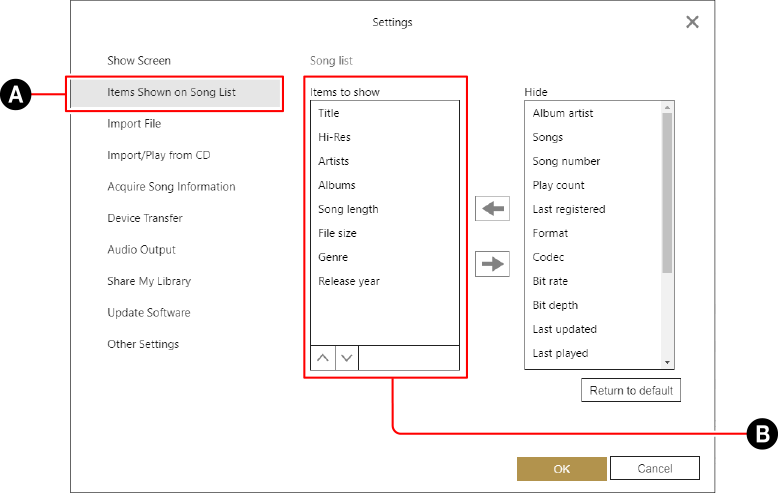Choose Bit rate in Hide list
Screen dimensions: 778x493
550,281
